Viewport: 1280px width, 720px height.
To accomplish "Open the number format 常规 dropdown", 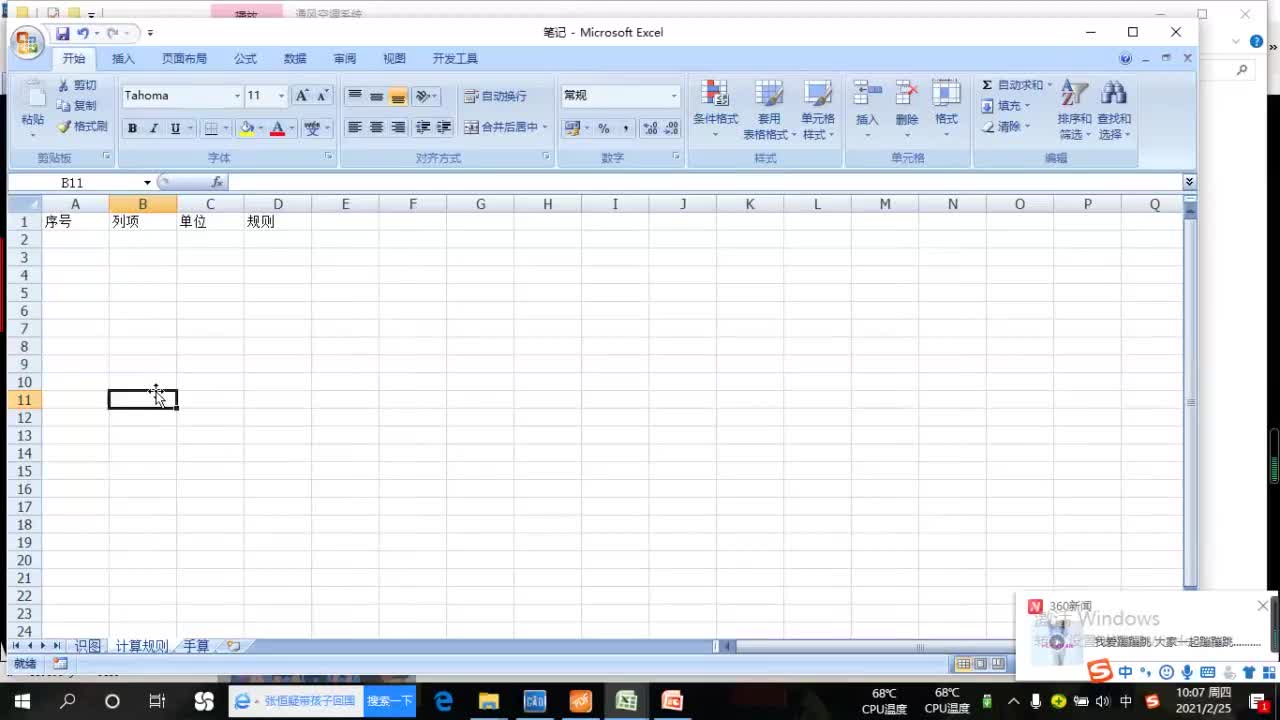I will [674, 96].
